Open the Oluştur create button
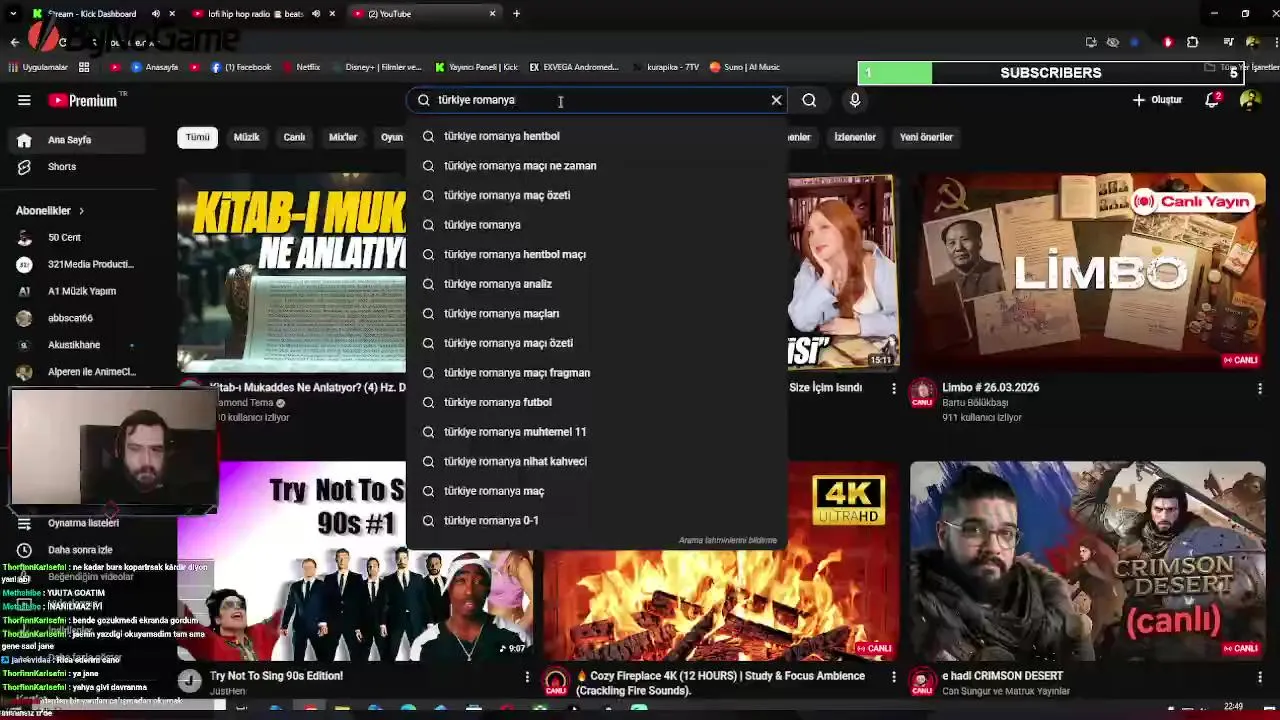Image resolution: width=1280 pixels, height=720 pixels. pyautogui.click(x=1158, y=100)
